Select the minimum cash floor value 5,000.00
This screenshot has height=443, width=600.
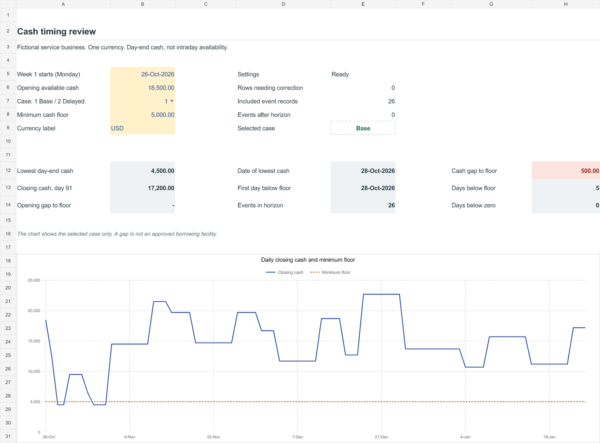tap(143, 115)
